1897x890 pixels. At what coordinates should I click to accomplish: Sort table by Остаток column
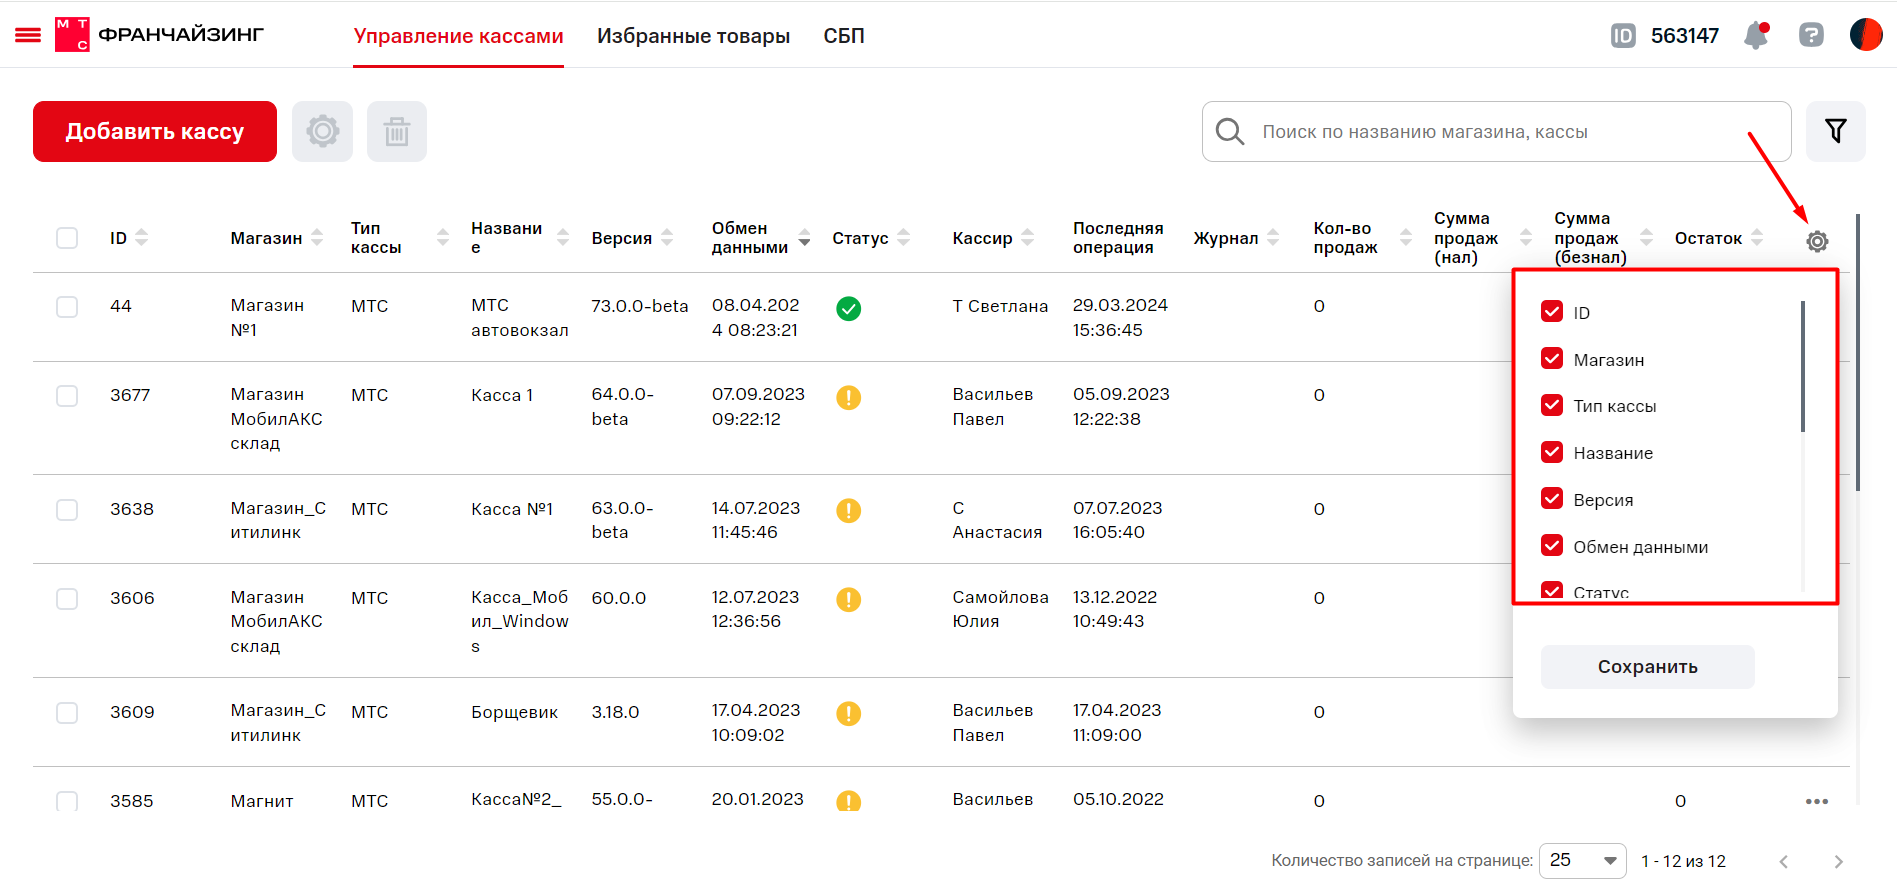(1757, 237)
